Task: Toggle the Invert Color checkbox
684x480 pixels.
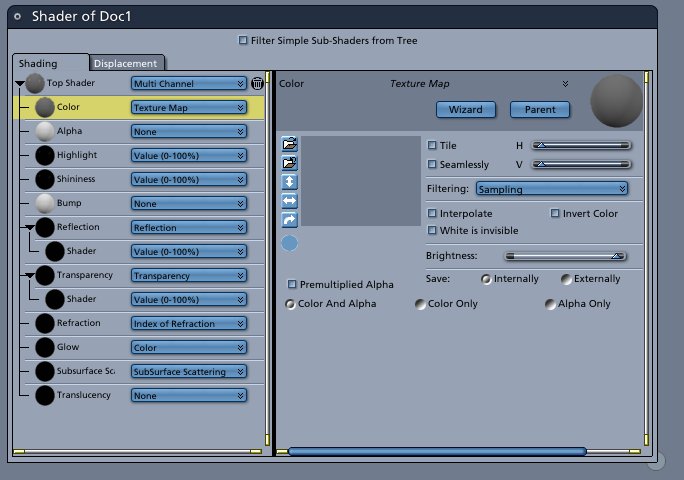Action: (555, 213)
